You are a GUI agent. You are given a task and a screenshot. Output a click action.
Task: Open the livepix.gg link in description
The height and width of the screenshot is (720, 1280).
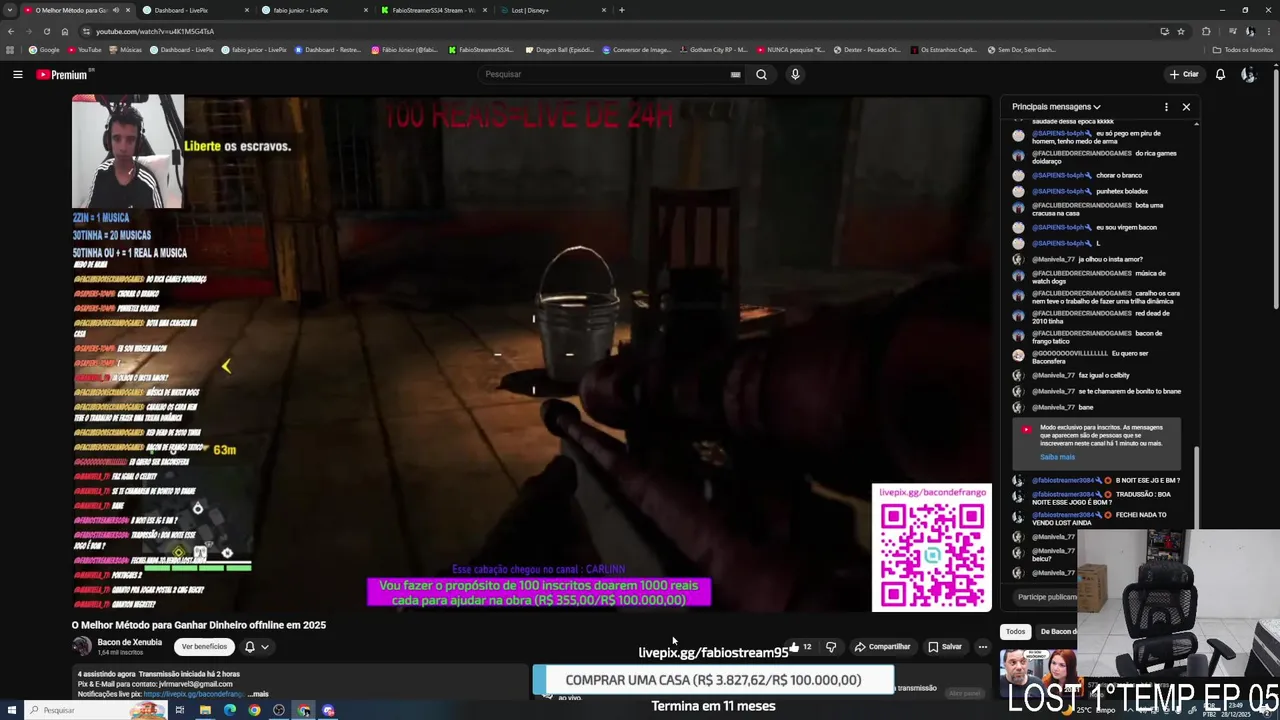(x=192, y=694)
